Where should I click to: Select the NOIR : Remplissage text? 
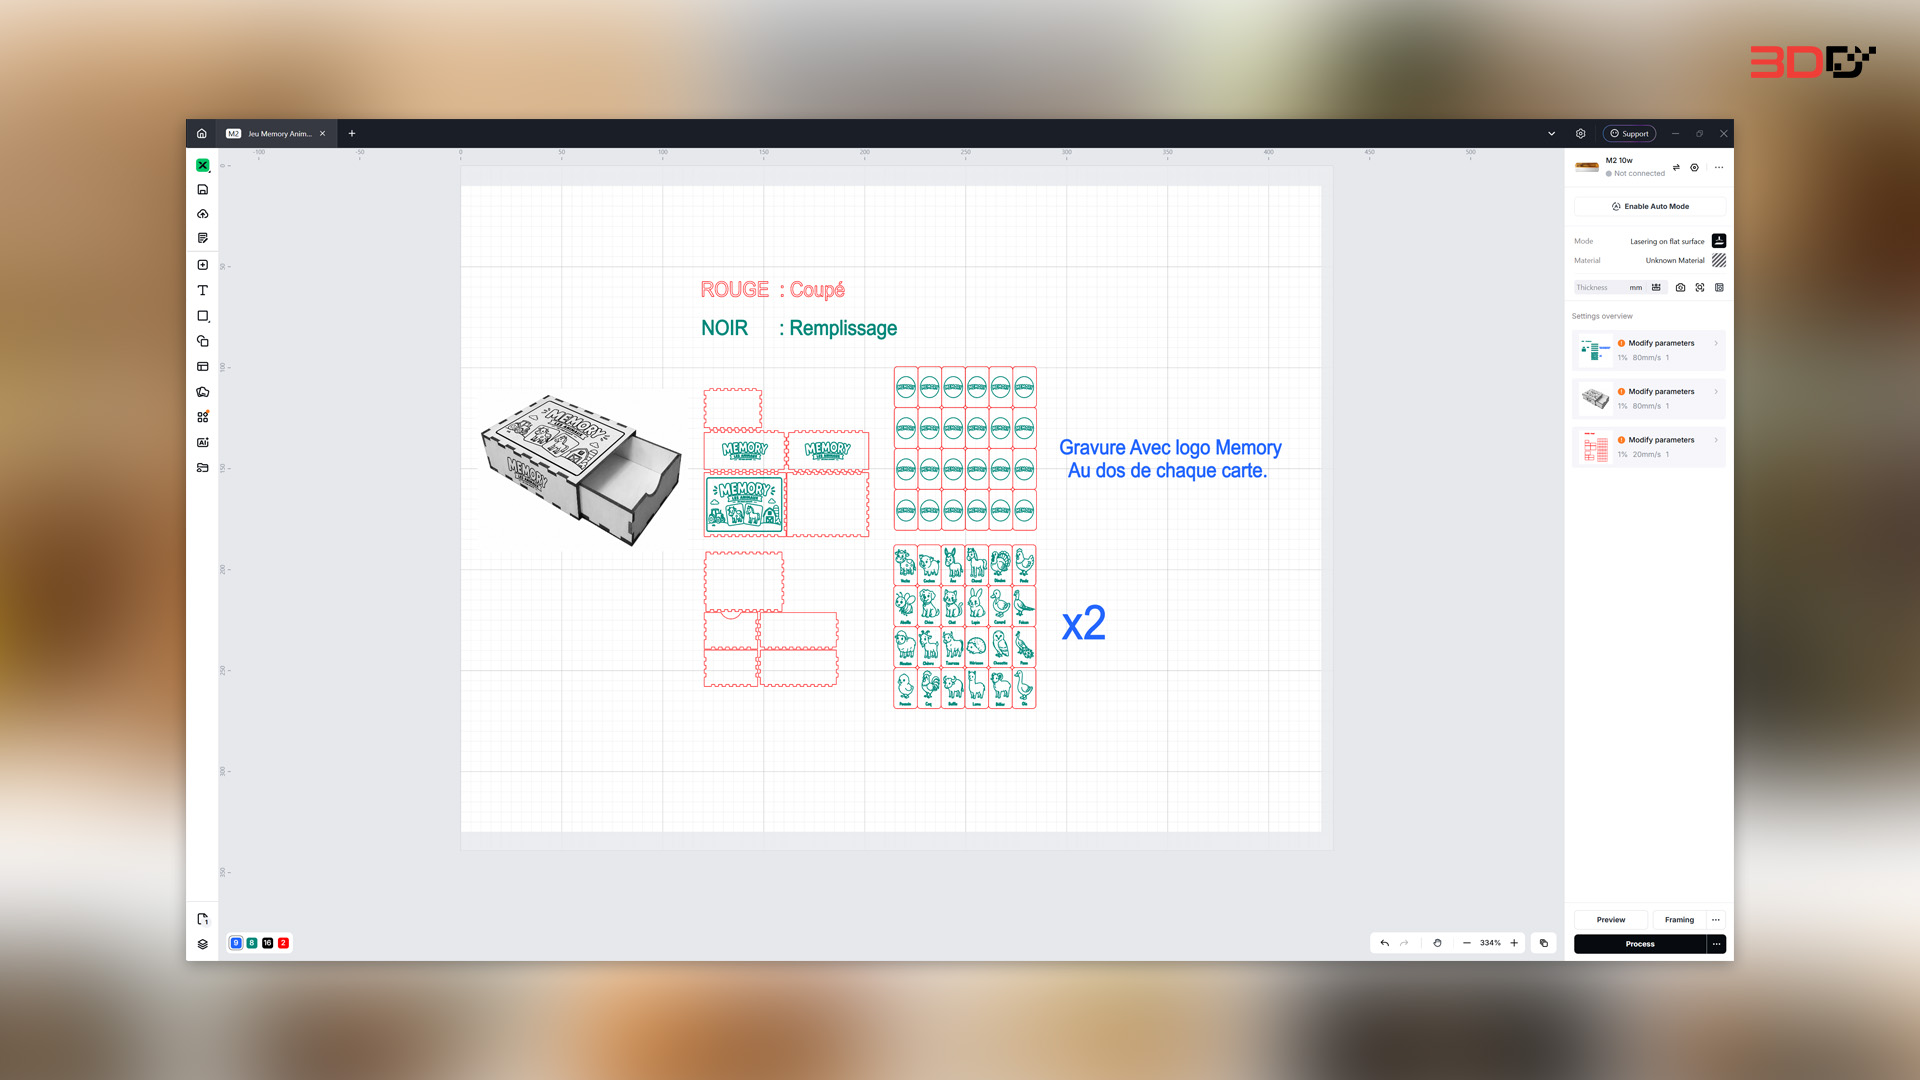point(799,328)
